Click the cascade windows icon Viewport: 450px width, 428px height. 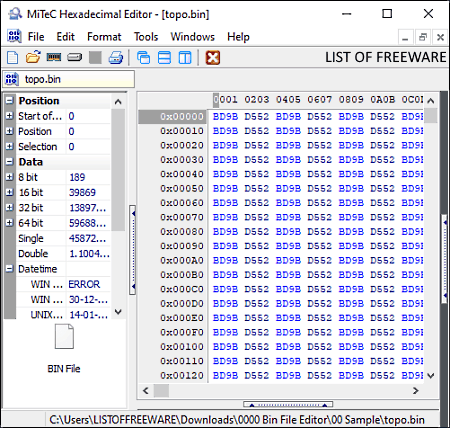(143, 58)
